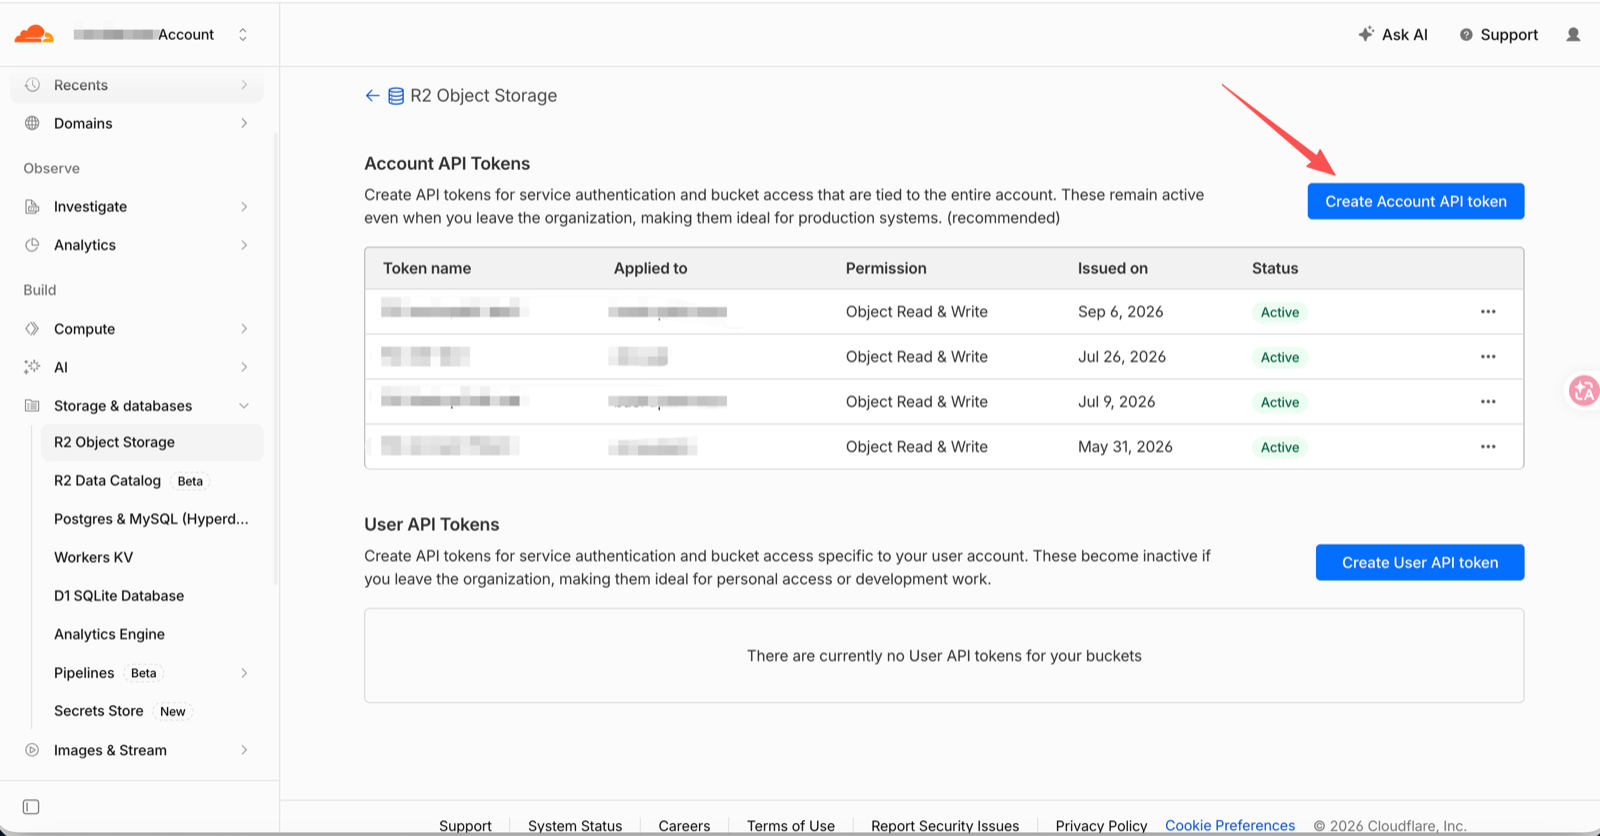
Task: Click the footer Terms of Use link
Action: (790, 826)
